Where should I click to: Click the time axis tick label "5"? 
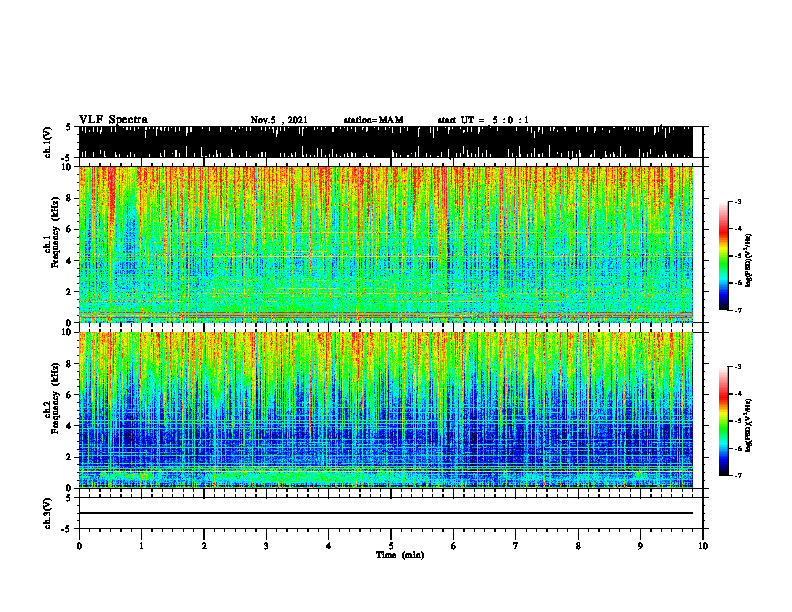391,546
